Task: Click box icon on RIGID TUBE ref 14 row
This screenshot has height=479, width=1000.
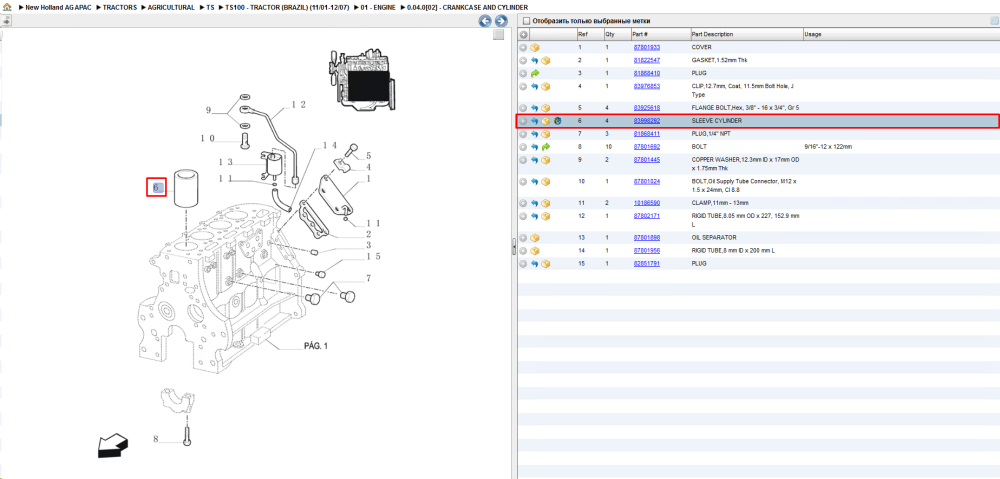Action: coord(534,251)
